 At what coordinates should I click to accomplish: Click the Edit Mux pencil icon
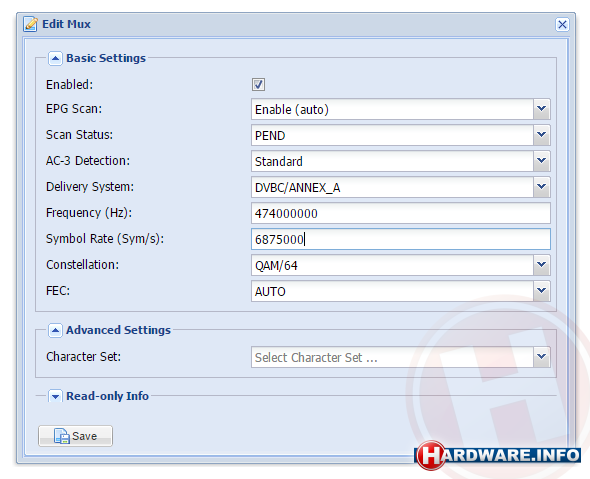tap(30, 24)
